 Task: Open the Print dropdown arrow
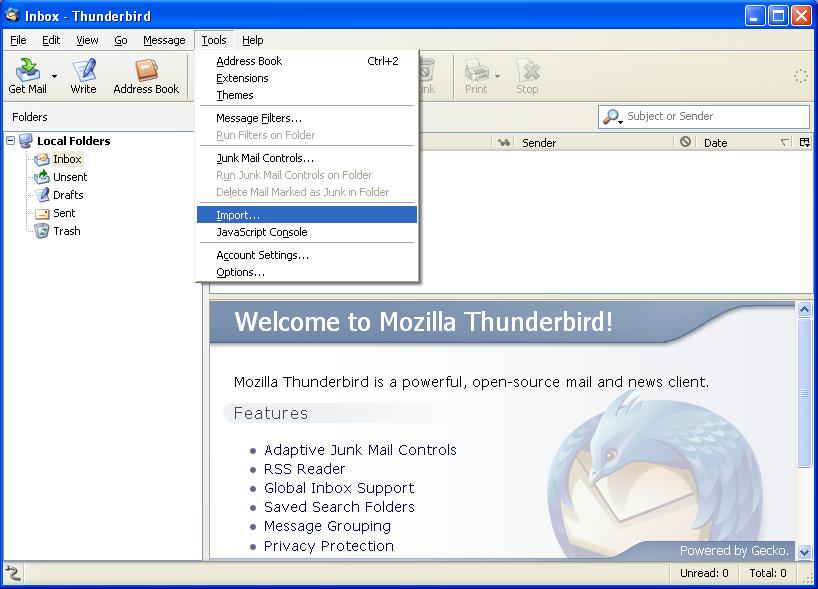pos(497,76)
